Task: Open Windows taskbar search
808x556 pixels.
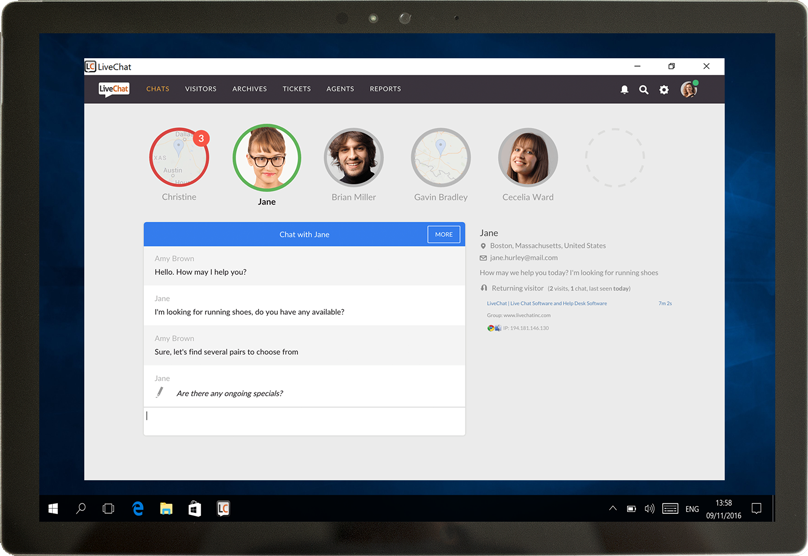Action: tap(81, 509)
